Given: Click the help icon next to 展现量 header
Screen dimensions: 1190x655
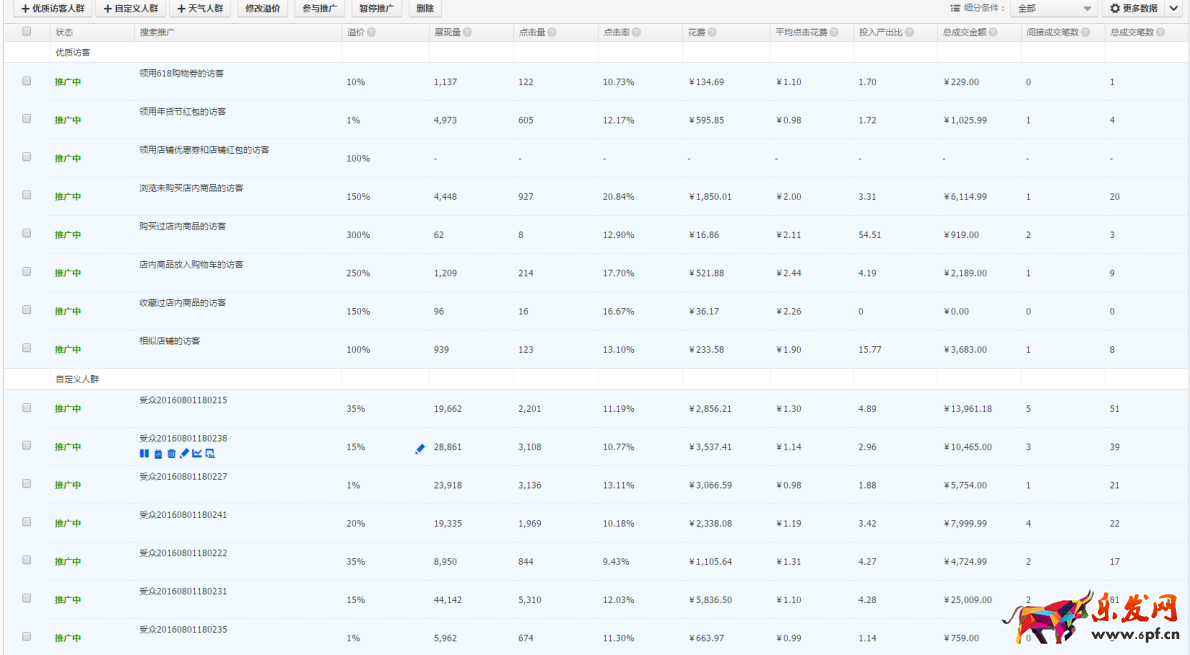Looking at the screenshot, I should 467,32.
